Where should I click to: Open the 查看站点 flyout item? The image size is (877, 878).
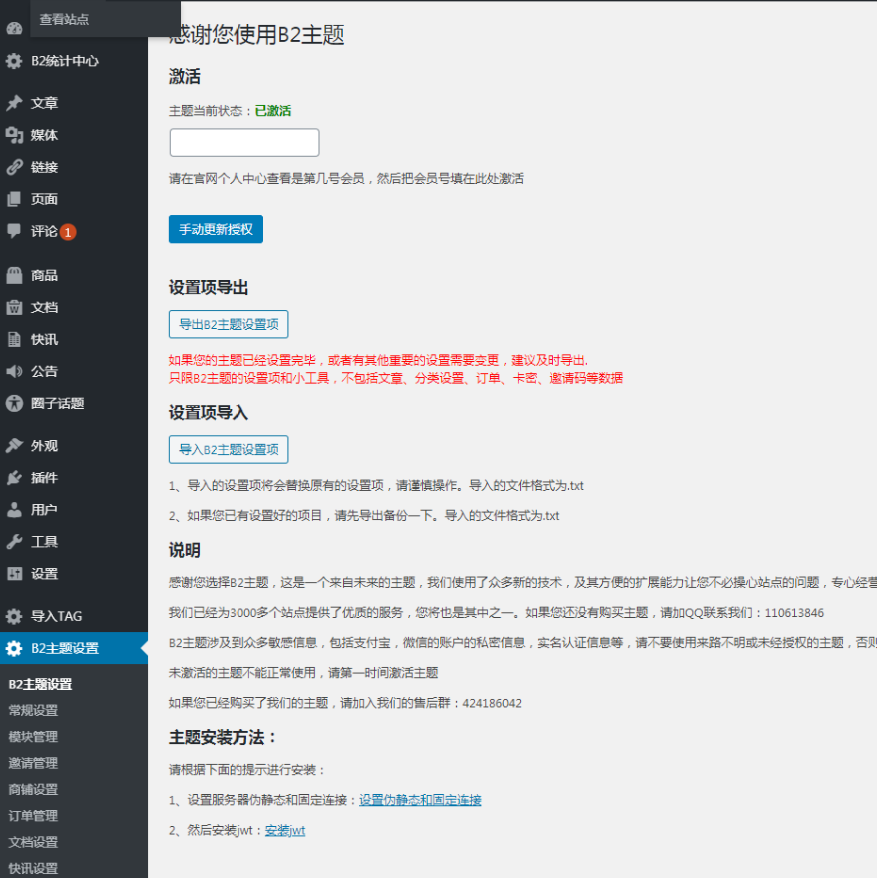[64, 19]
